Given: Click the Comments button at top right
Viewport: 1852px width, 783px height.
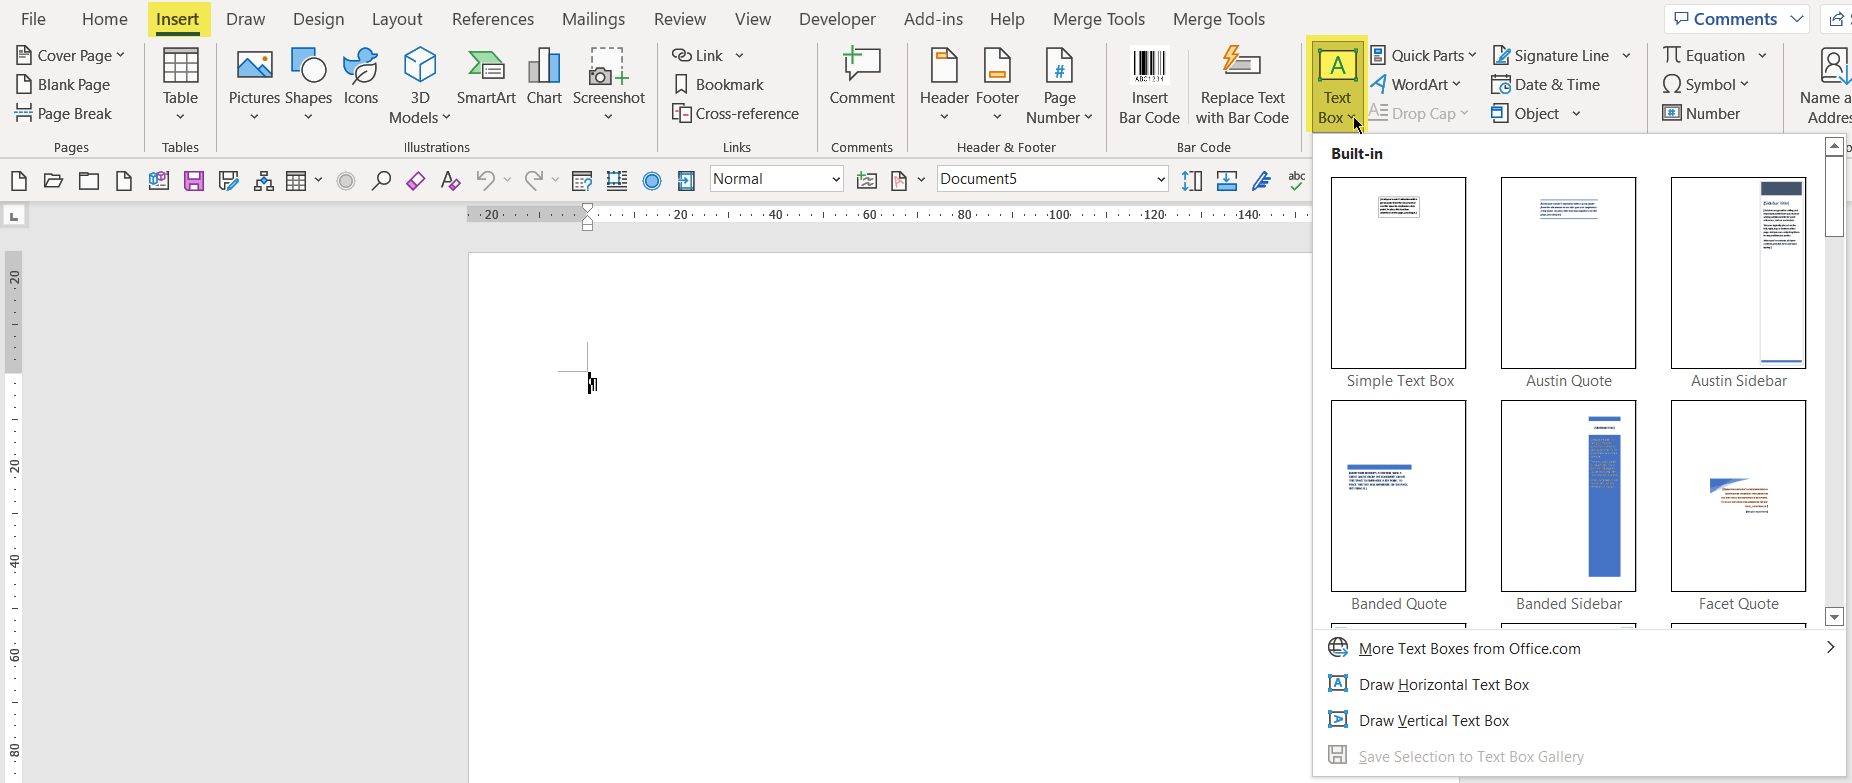Looking at the screenshot, I should coord(1737,19).
